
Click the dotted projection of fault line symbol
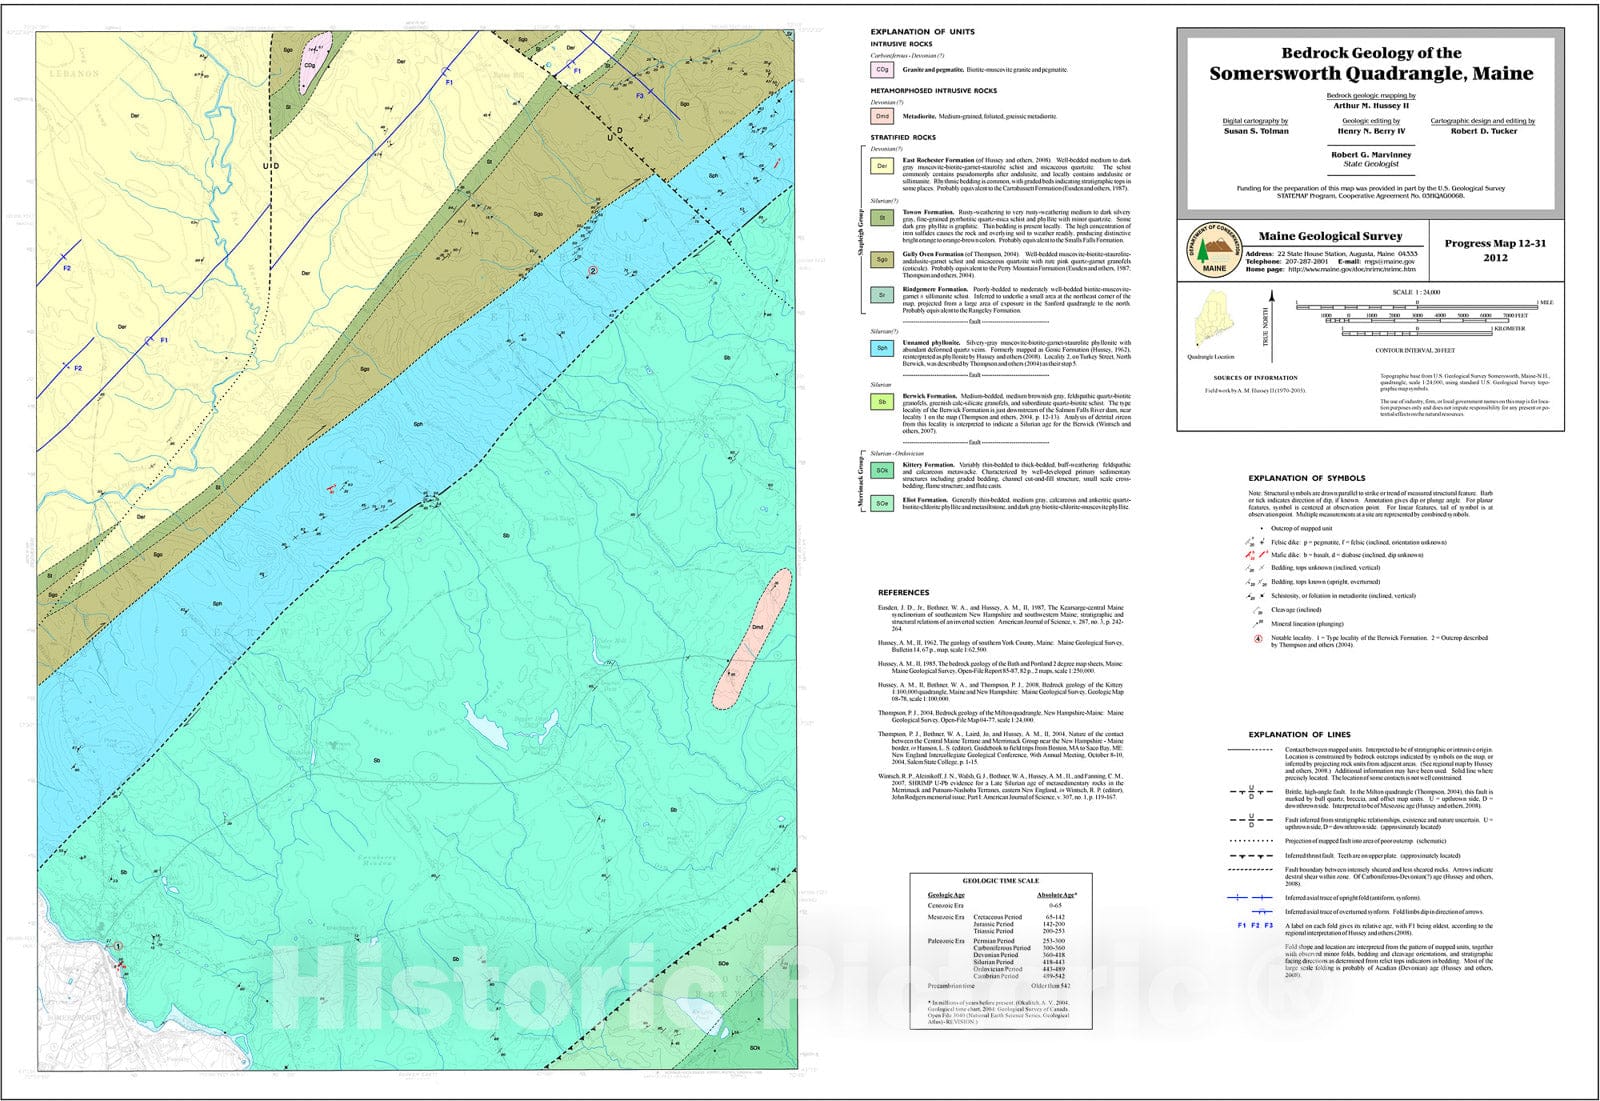pyautogui.click(x=1250, y=841)
